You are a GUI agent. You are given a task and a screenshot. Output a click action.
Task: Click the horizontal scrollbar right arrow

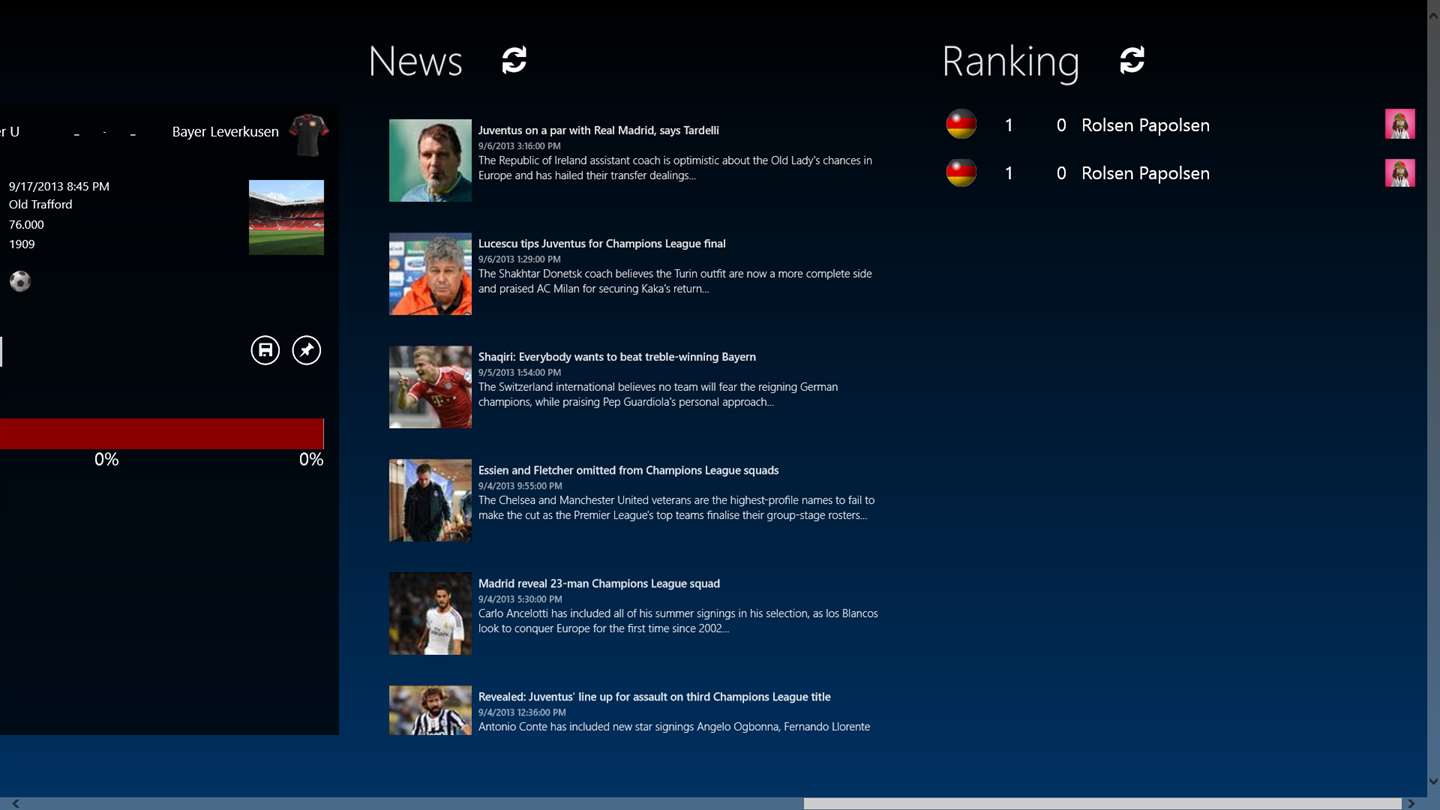[x=1411, y=803]
